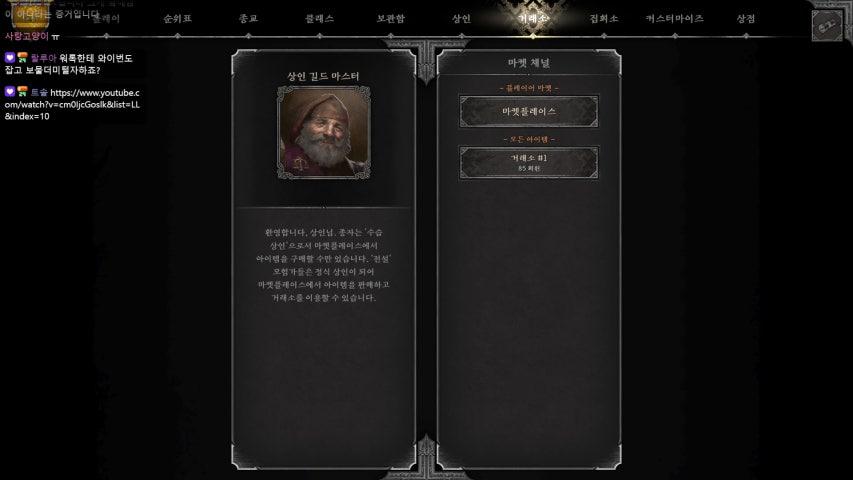
Task: Open the 상점 shop tab
Action: point(746,19)
